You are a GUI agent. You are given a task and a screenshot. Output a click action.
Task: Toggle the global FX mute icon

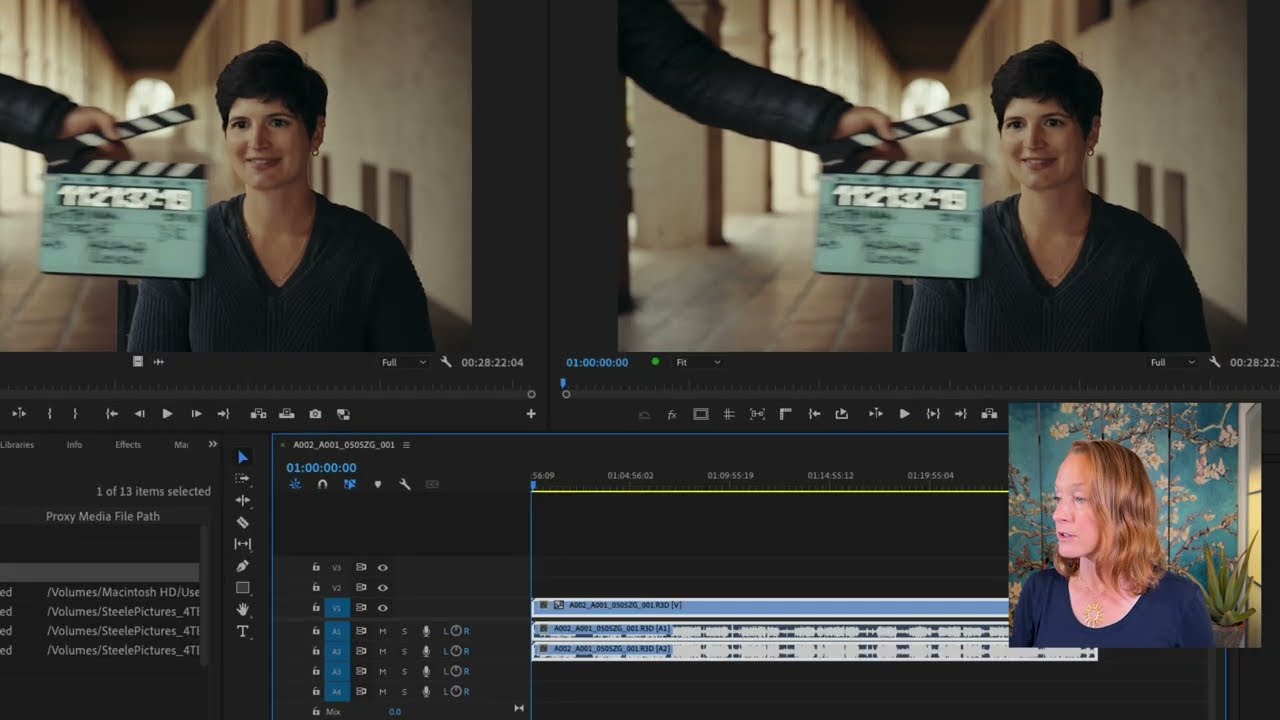(672, 414)
